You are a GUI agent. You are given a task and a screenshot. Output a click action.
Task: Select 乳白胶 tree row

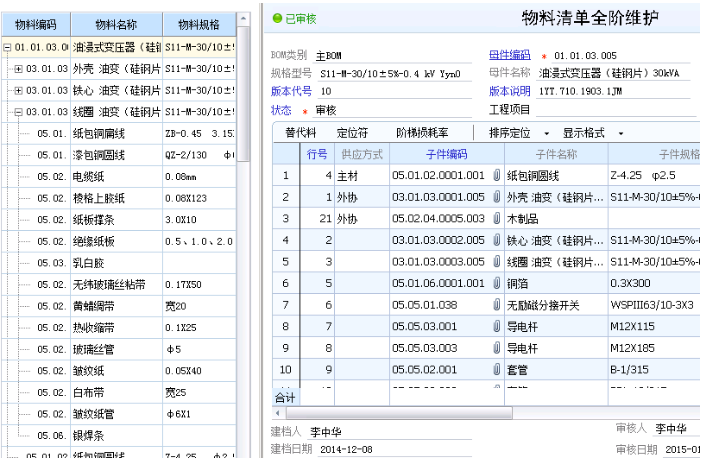coord(119,263)
